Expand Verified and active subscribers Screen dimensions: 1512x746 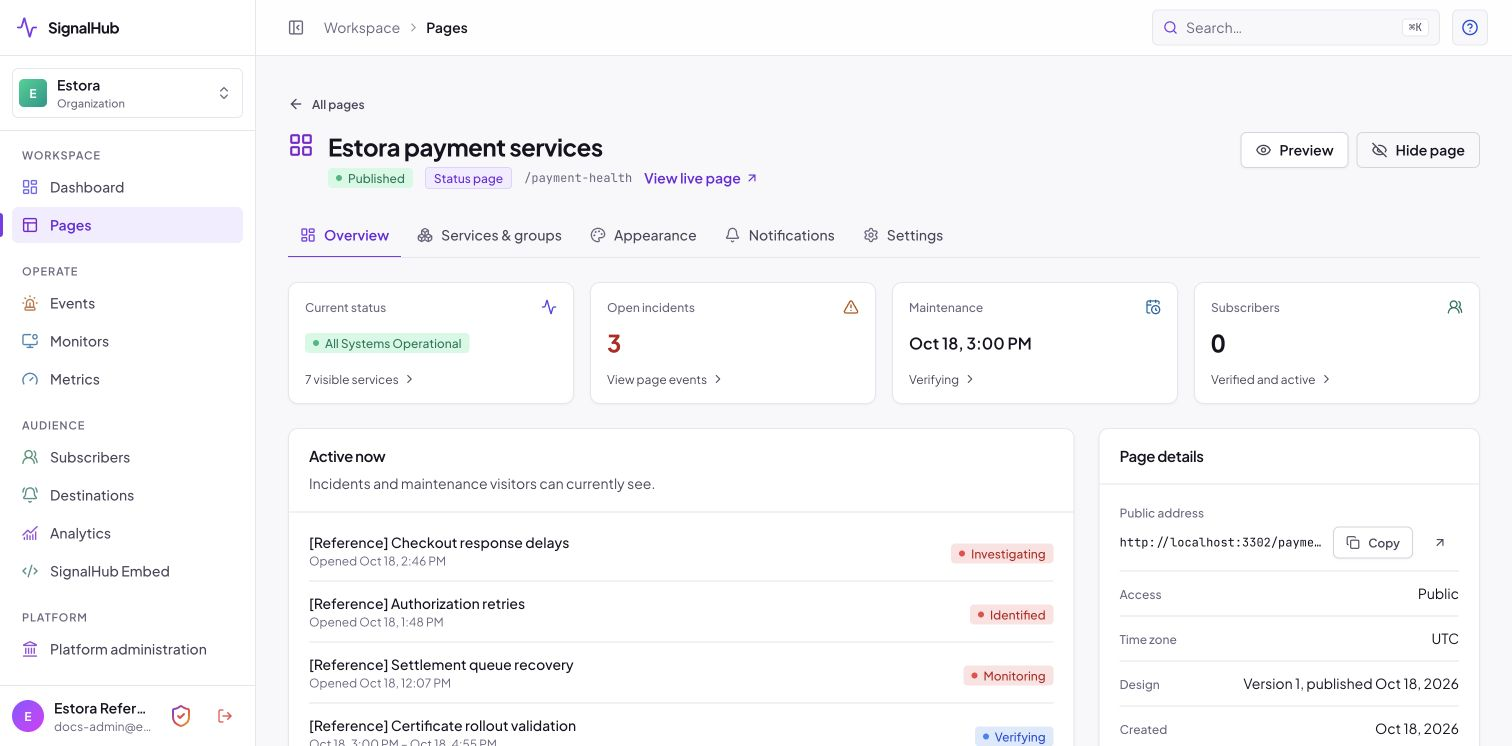pos(1271,380)
